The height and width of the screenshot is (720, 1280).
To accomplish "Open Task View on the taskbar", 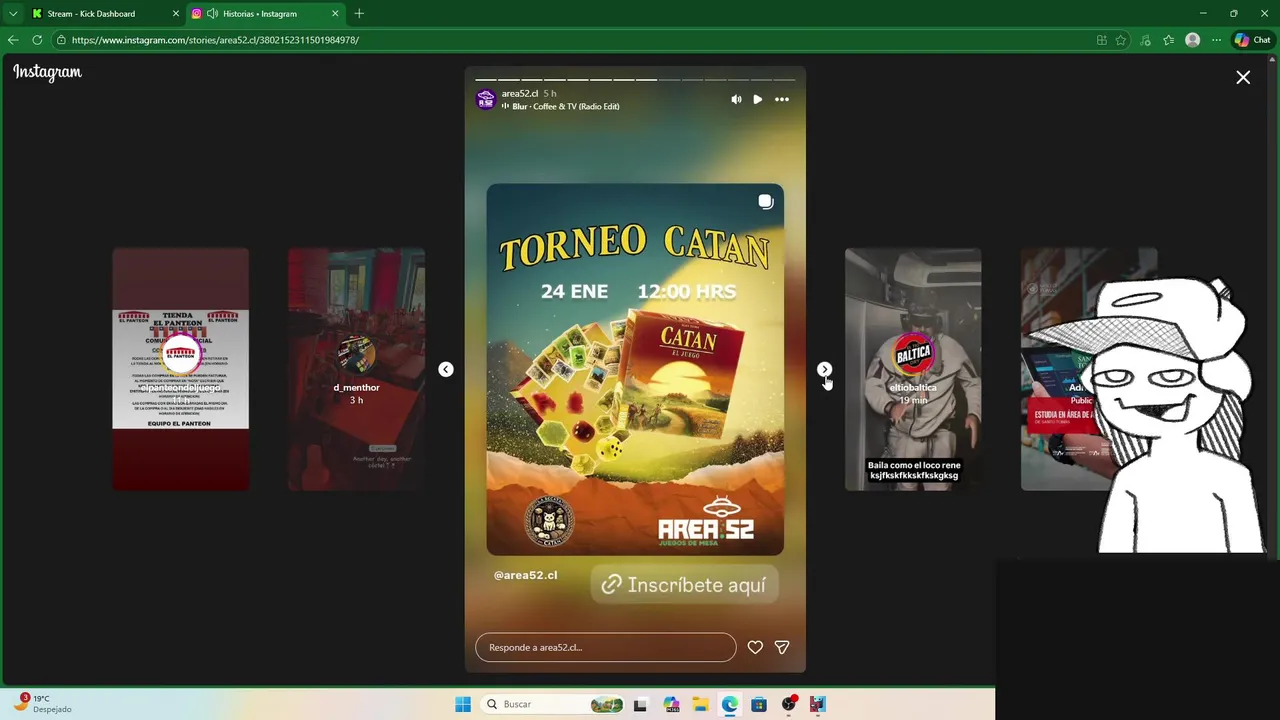I will [640, 704].
